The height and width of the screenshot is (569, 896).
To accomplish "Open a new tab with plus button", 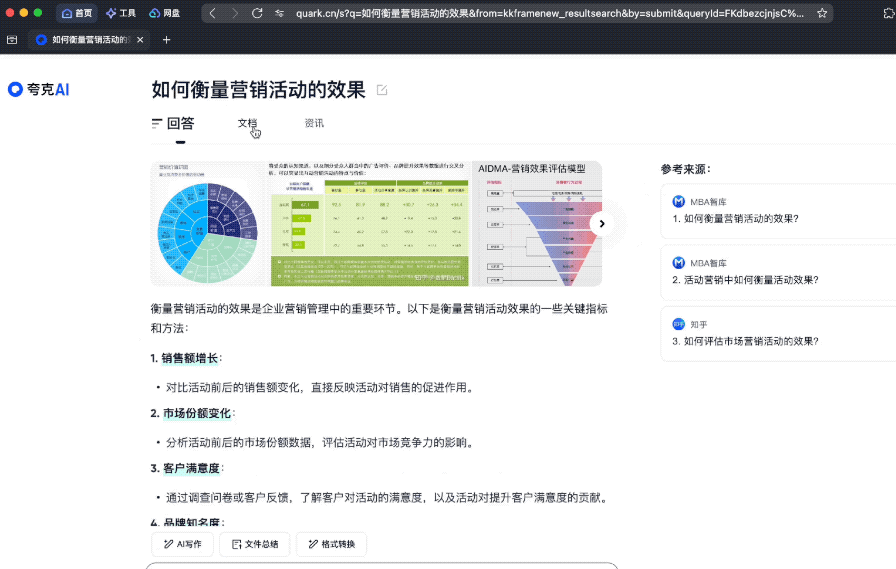I will tap(166, 40).
